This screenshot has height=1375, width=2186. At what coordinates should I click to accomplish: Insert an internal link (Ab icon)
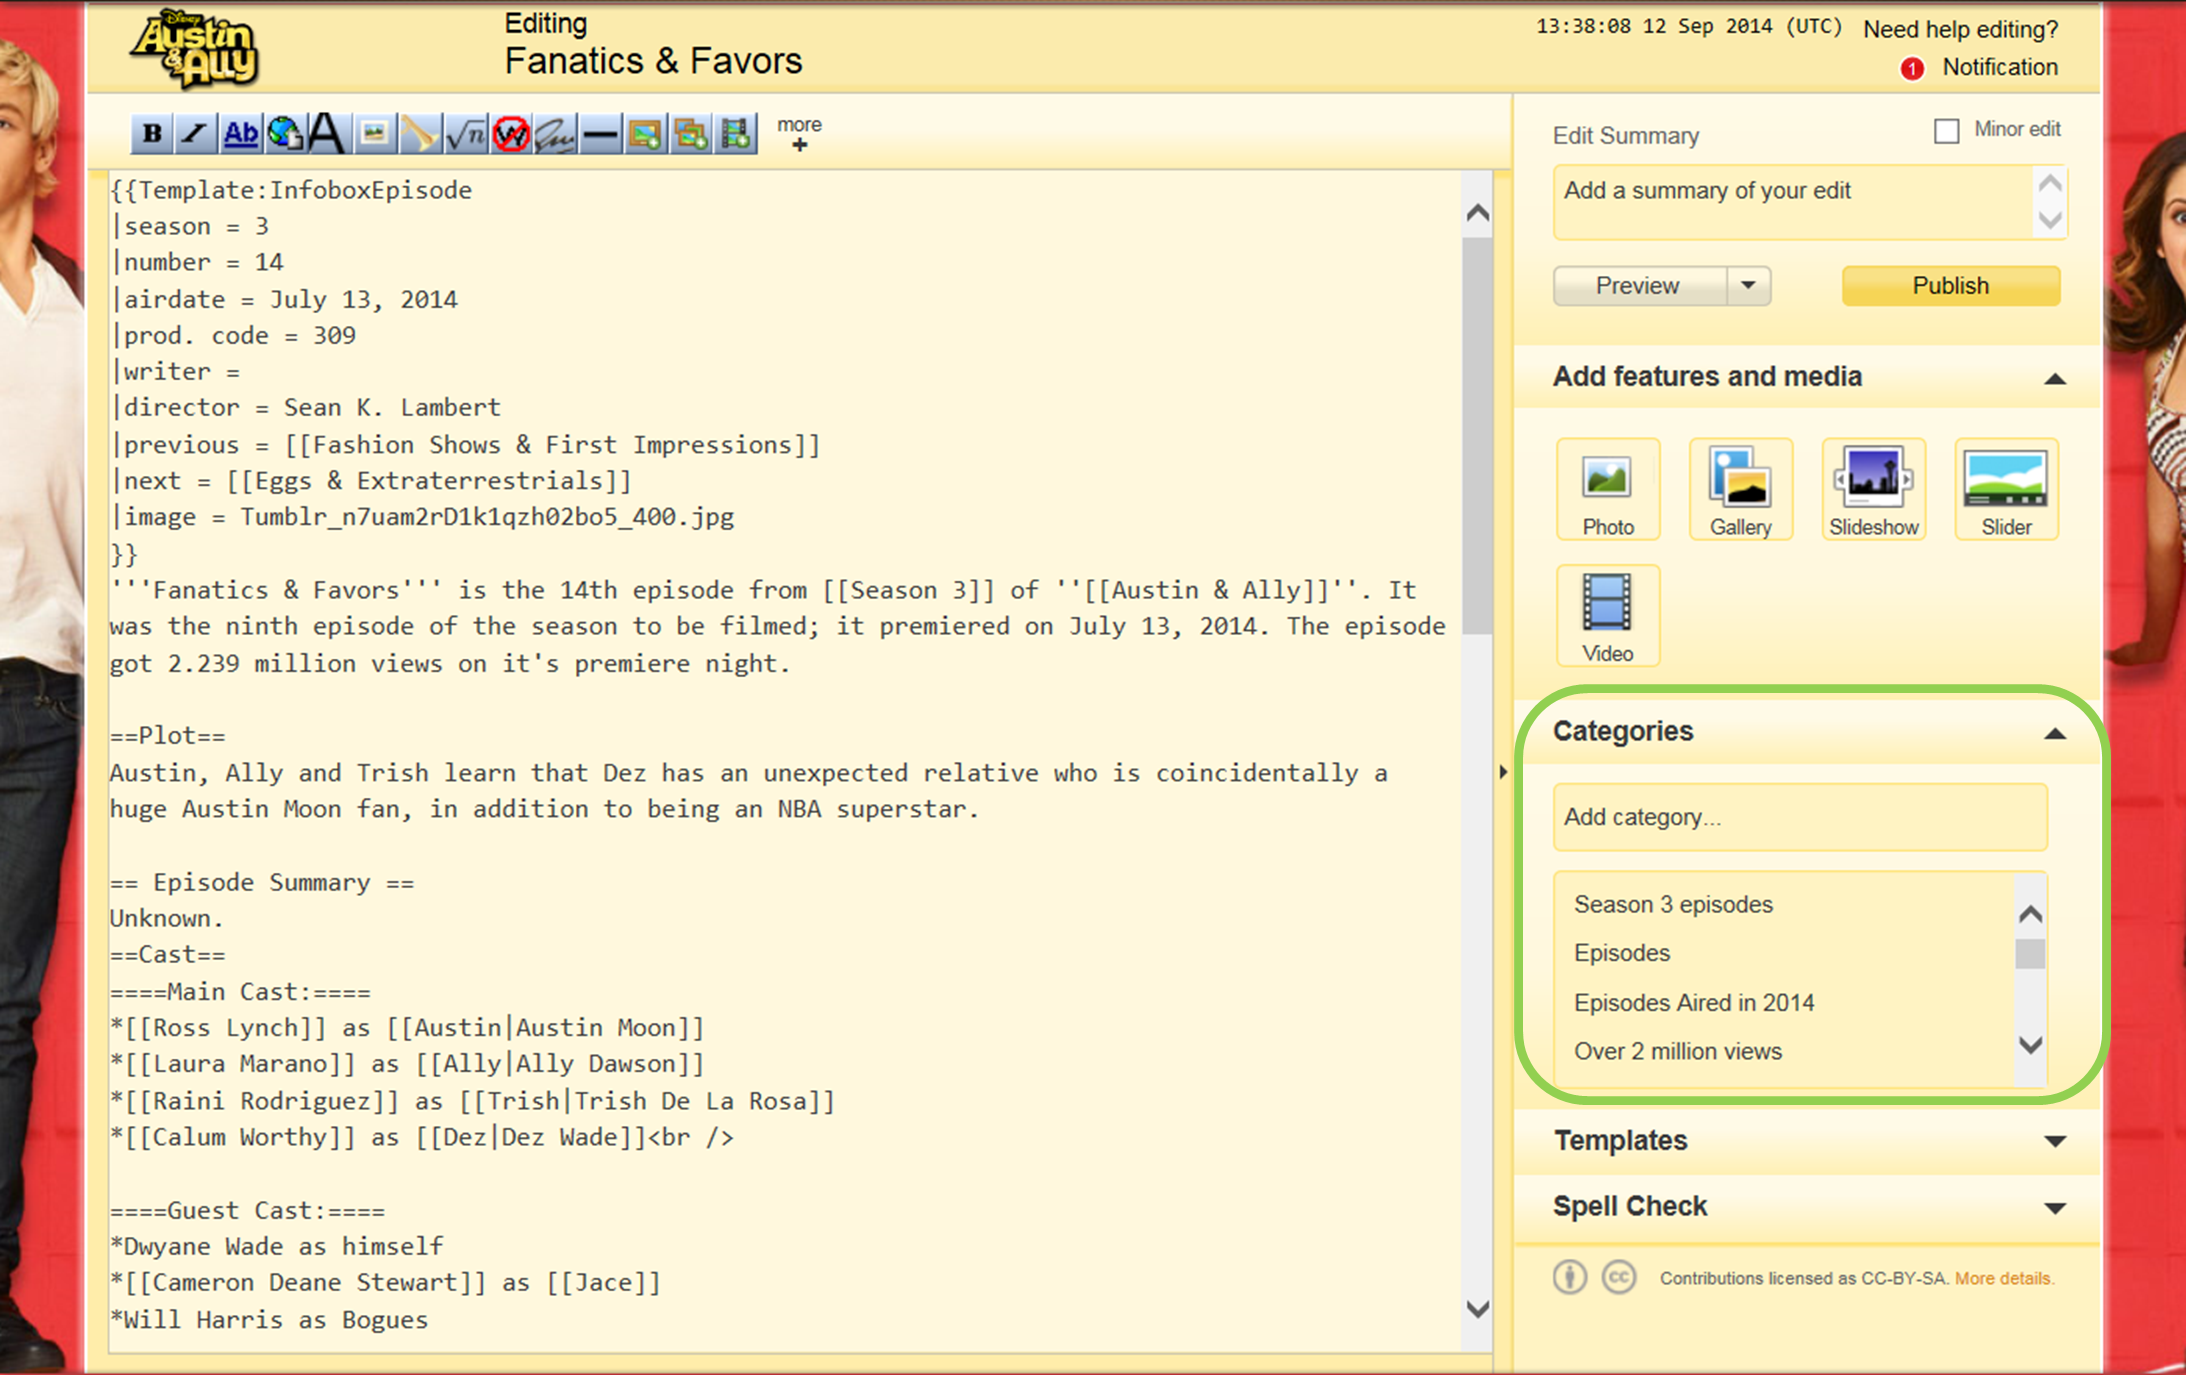pos(240,133)
